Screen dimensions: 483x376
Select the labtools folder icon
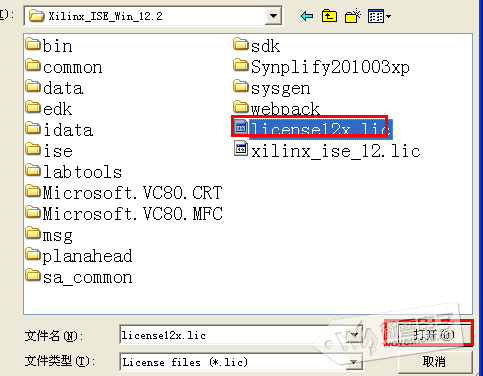point(33,170)
